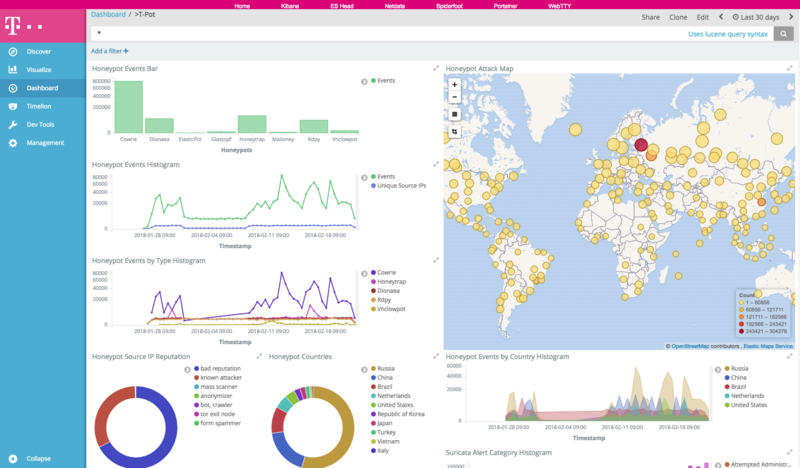800x468 pixels.
Task: Open Visualize from the sidebar
Action: click(38, 70)
